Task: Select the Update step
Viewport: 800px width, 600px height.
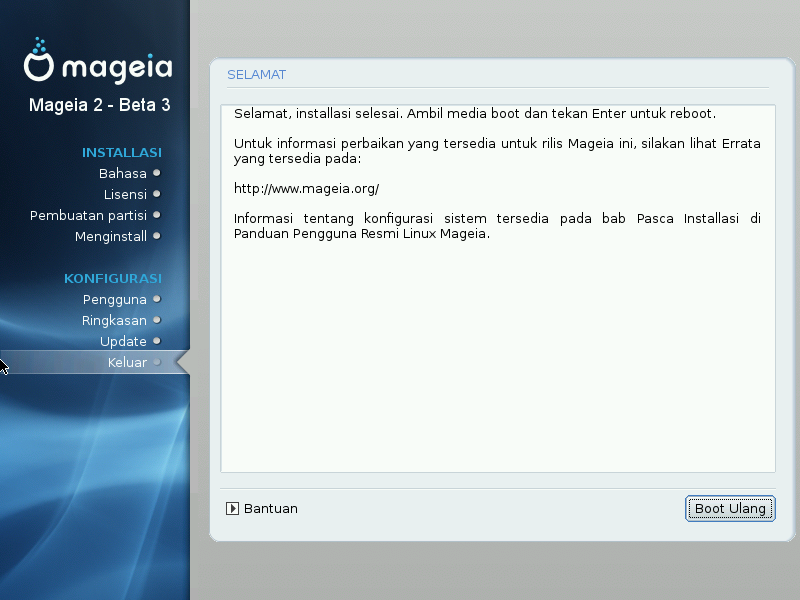Action: [x=123, y=341]
